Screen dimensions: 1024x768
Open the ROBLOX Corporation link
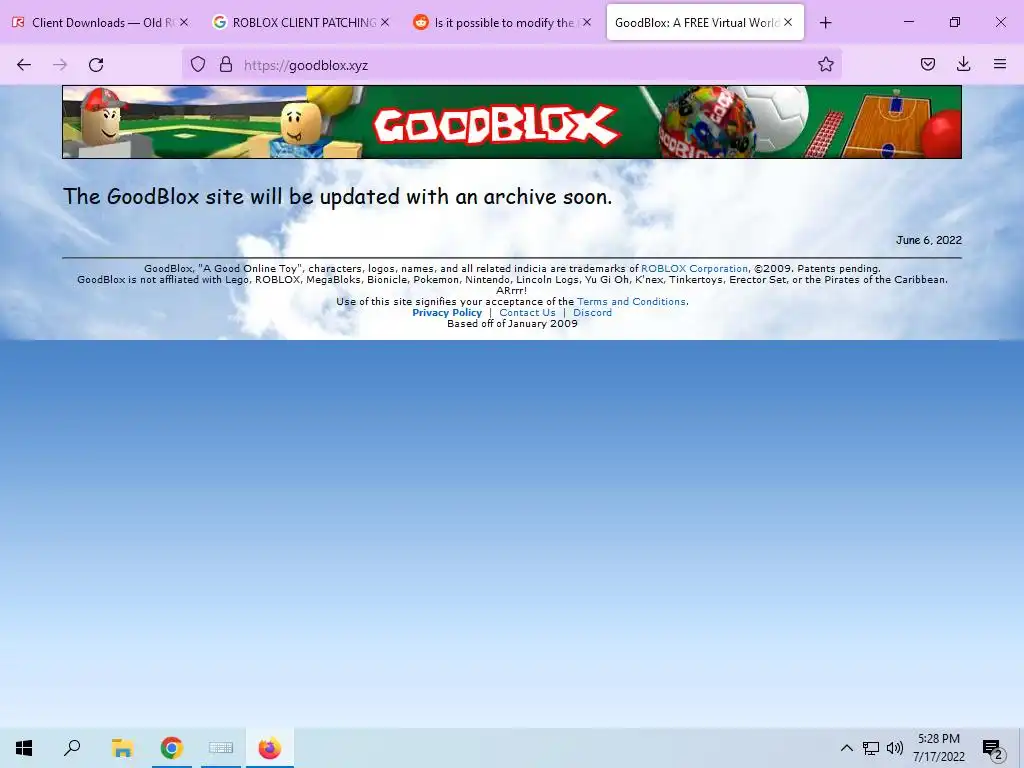point(694,268)
